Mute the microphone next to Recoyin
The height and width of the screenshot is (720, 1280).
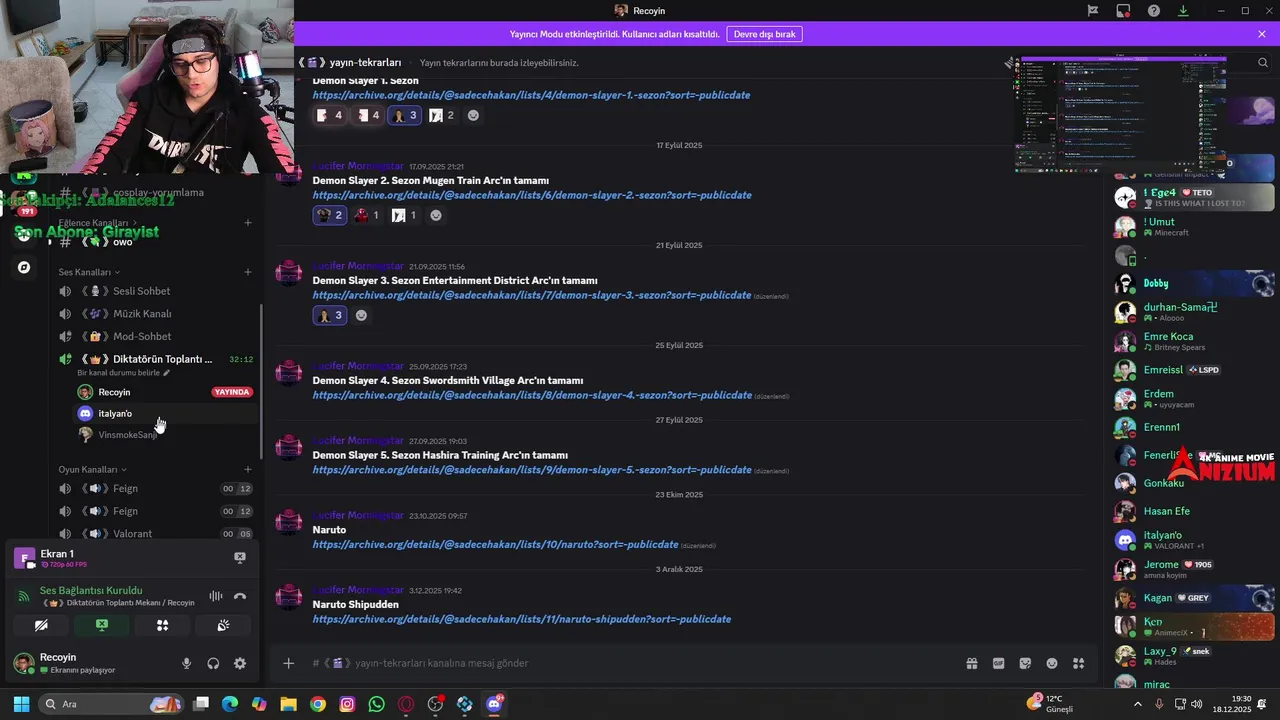tap(186, 663)
